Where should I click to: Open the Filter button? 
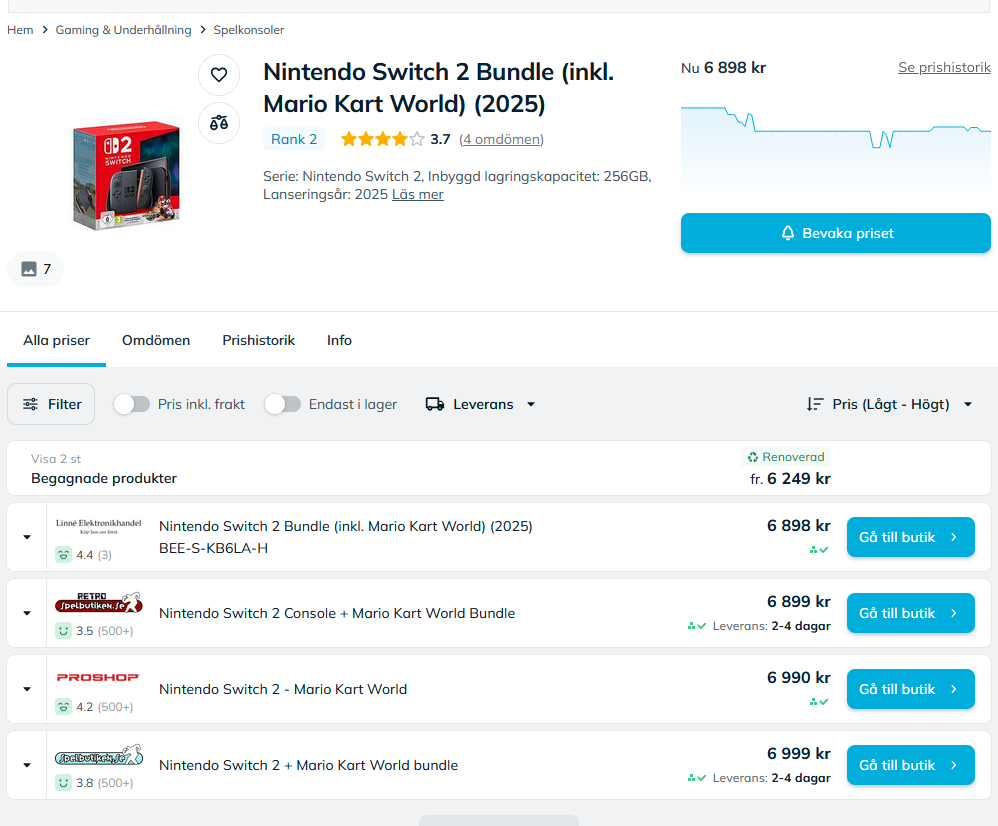pyautogui.click(x=51, y=404)
